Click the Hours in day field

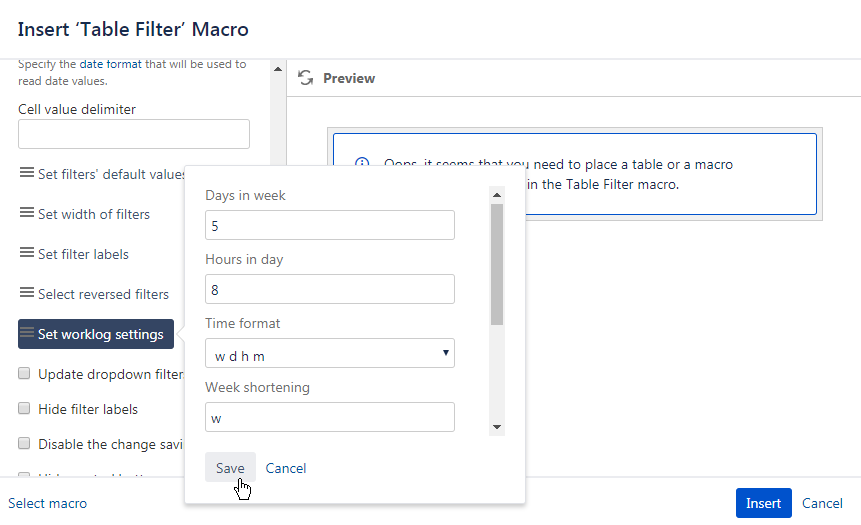tap(329, 290)
